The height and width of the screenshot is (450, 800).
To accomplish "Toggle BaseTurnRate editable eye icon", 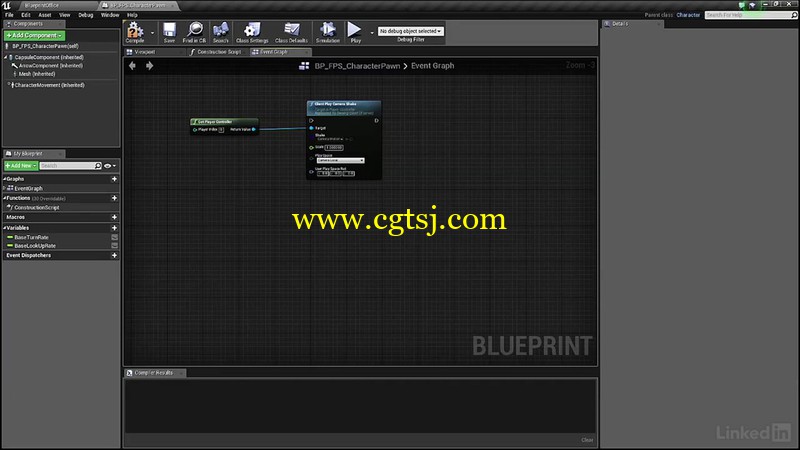I will click(x=114, y=237).
